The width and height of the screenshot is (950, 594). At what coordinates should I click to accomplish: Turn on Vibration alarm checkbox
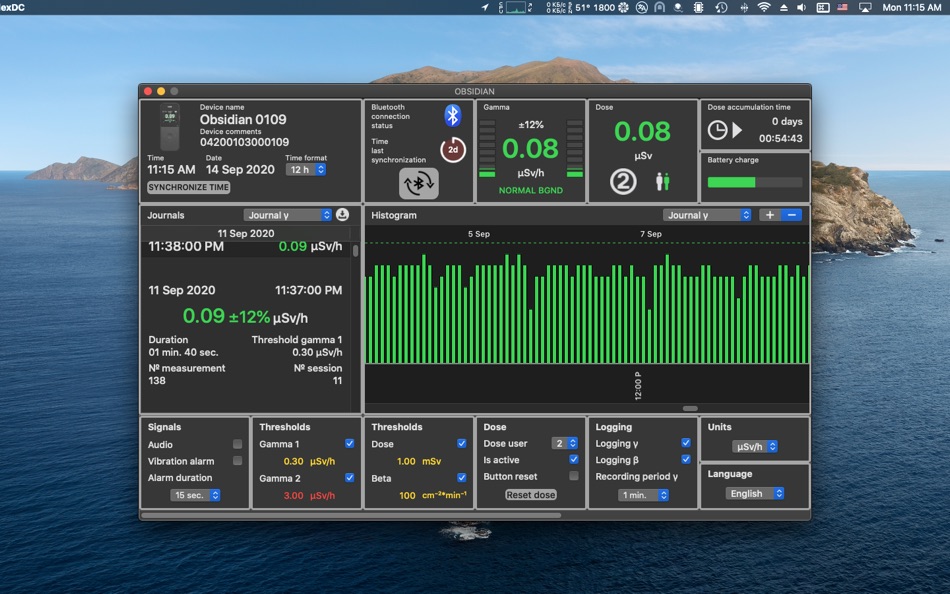(237, 461)
